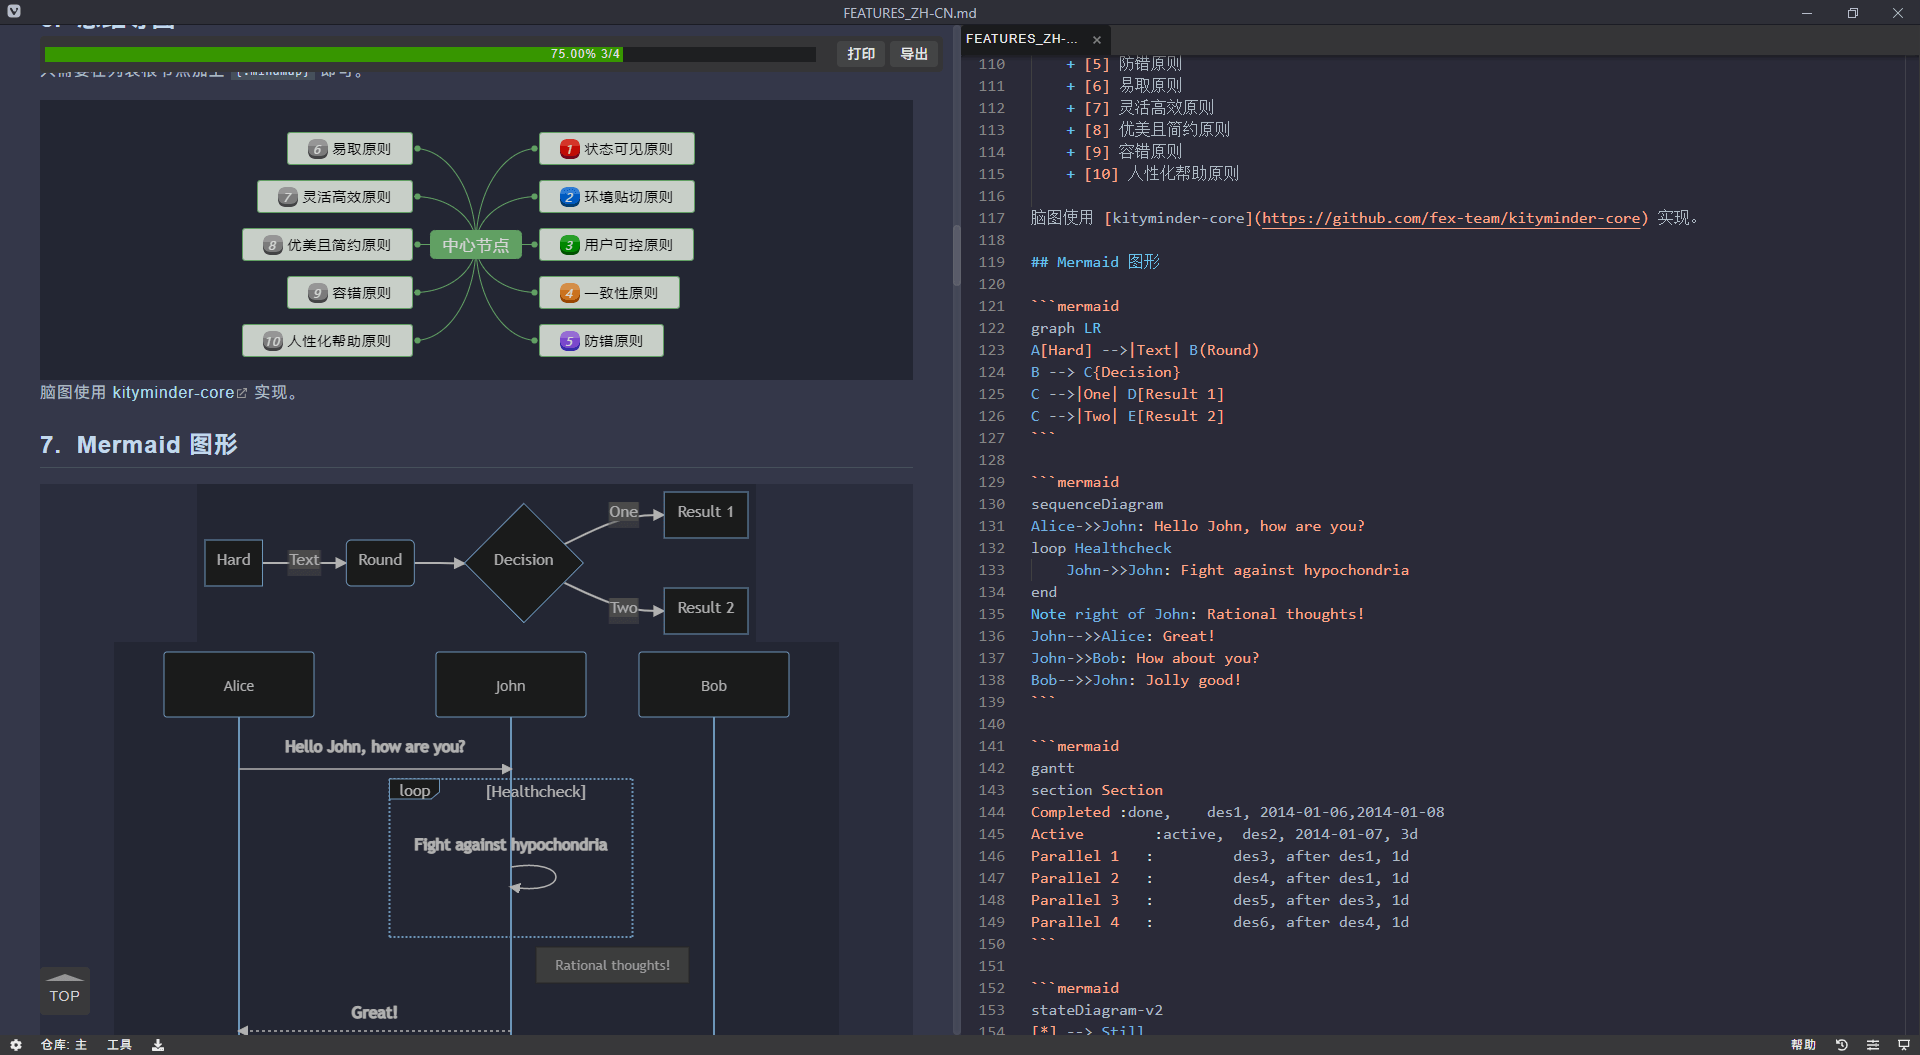Viewport: 1920px width, 1055px height.
Task: Click line number 117 in the editor gutter
Action: 991,218
